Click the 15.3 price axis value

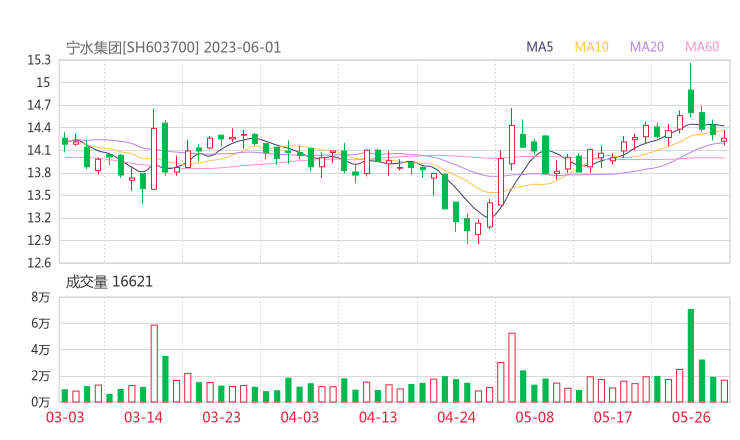(39, 60)
